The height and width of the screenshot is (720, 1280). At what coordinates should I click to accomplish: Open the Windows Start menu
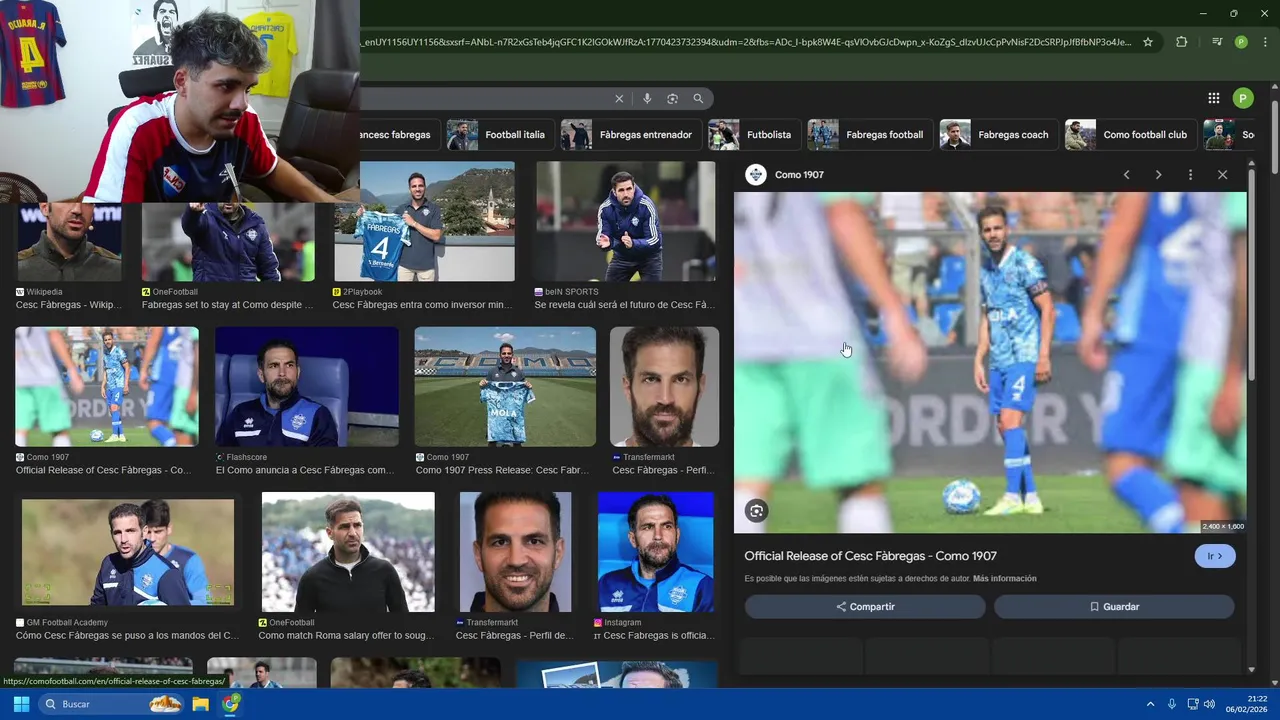coord(21,704)
